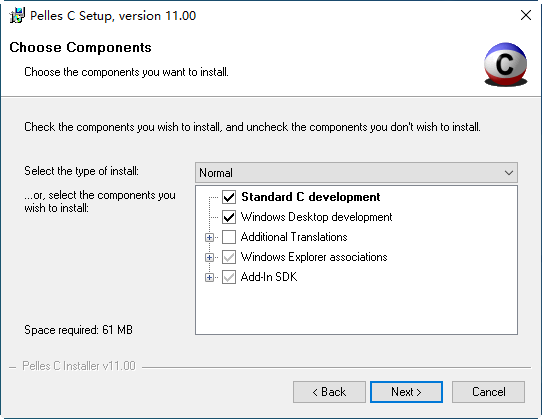The height and width of the screenshot is (419, 542).
Task: Select the Windows Desktop development label
Action: tap(316, 217)
